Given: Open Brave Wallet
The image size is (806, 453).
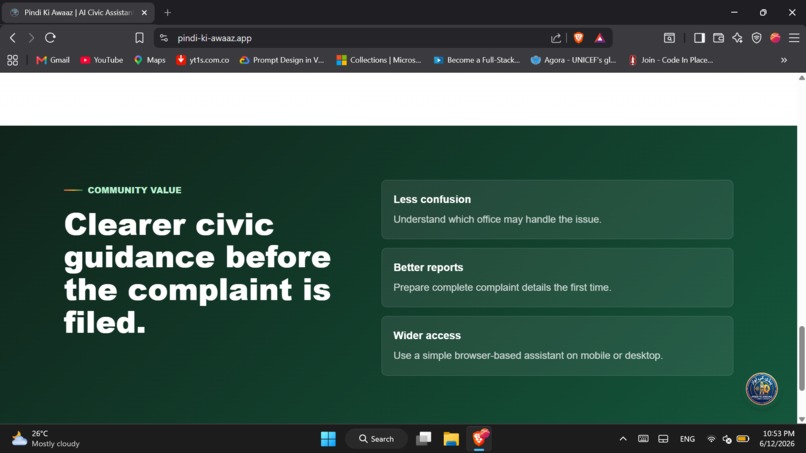Looking at the screenshot, I should pyautogui.click(x=718, y=38).
